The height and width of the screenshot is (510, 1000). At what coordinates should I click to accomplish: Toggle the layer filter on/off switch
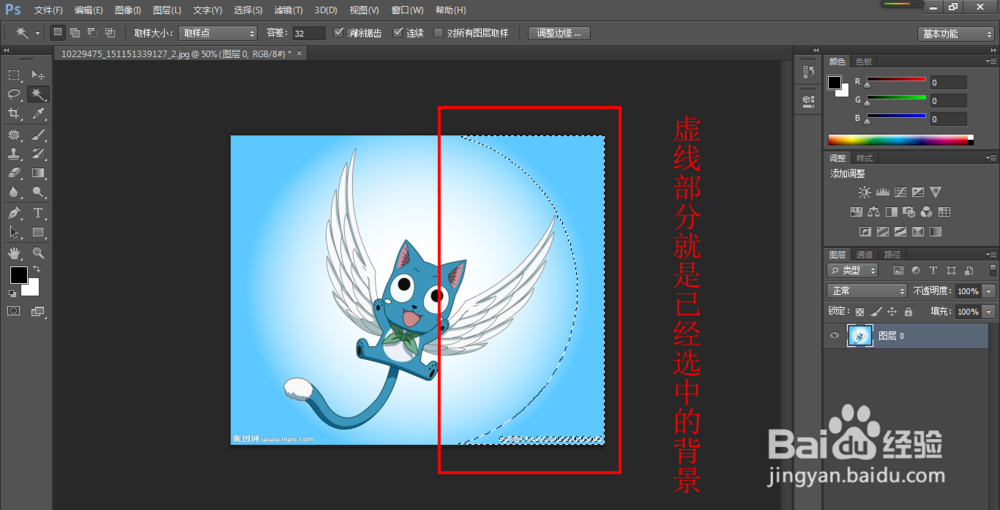click(992, 270)
